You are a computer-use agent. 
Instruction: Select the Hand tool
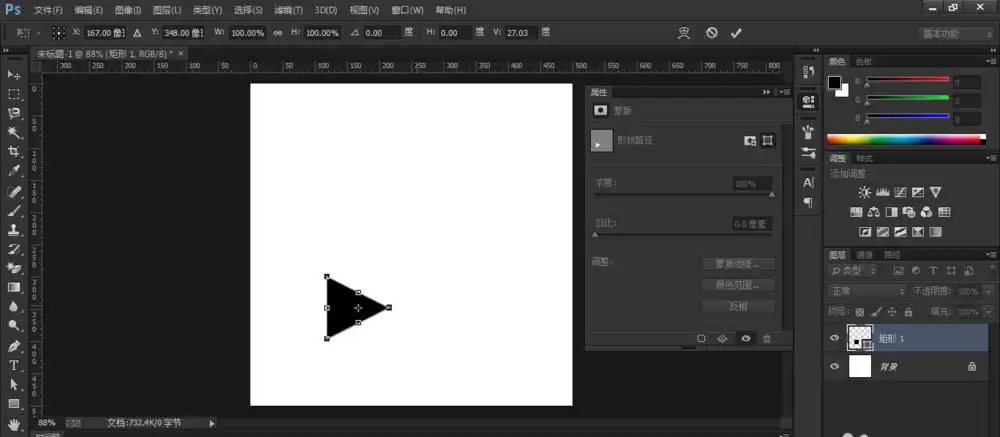pos(14,424)
